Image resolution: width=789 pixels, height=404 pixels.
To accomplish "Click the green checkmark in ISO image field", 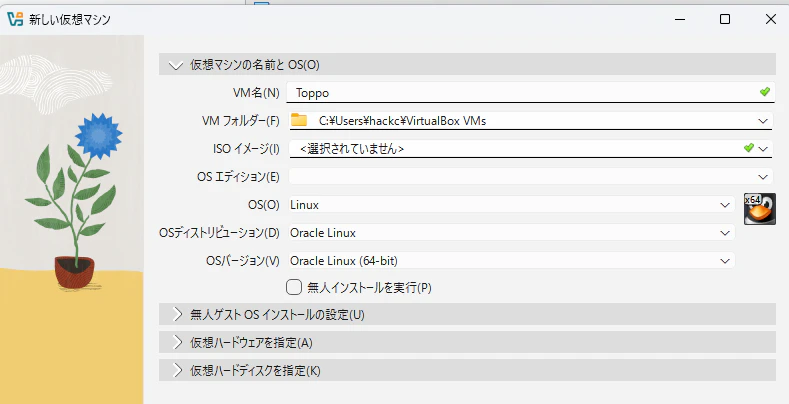I will (x=749, y=147).
